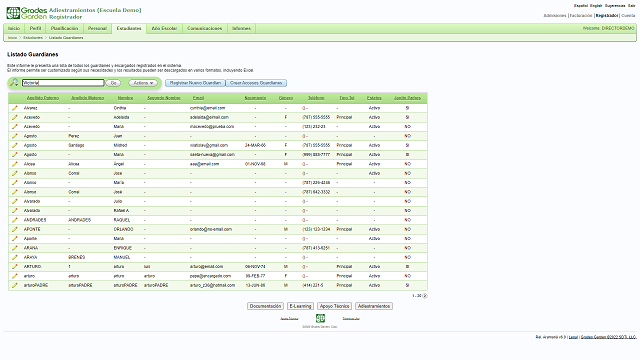
Task: Click the Salir logout link
Action: click(631, 6)
